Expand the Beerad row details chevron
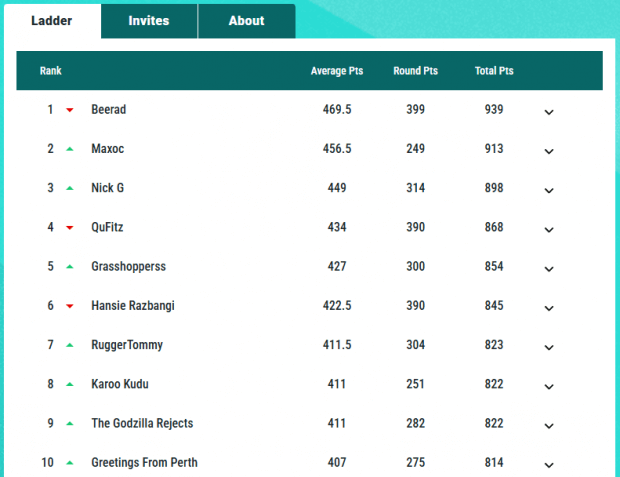The height and width of the screenshot is (477, 620). (x=548, y=112)
